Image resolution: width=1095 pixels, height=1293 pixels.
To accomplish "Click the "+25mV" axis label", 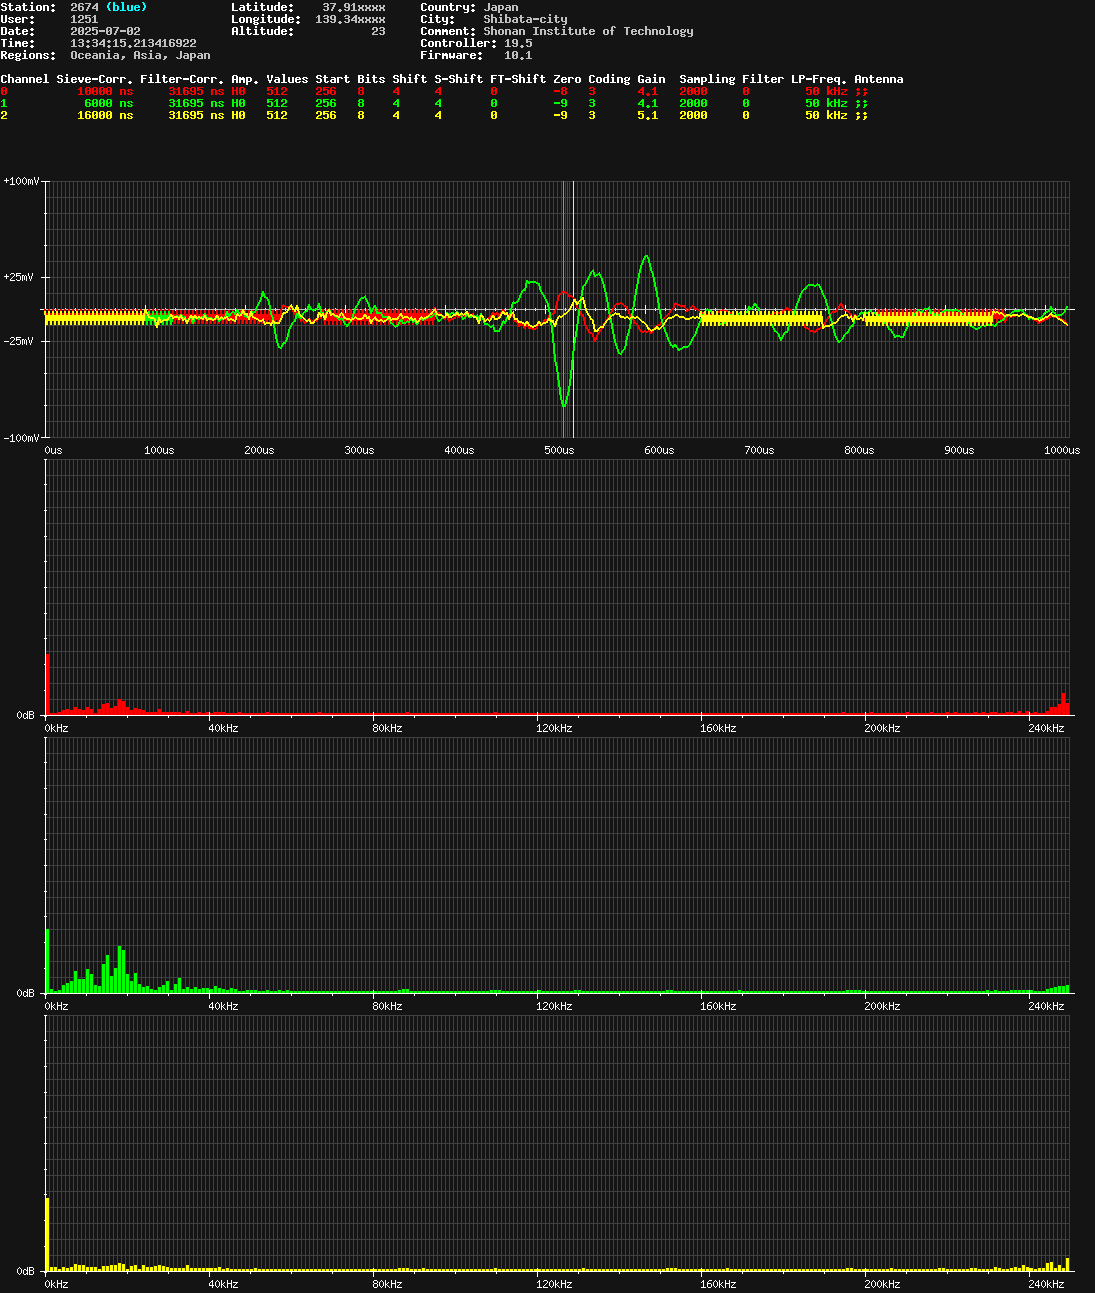I will pyautogui.click(x=21, y=277).
